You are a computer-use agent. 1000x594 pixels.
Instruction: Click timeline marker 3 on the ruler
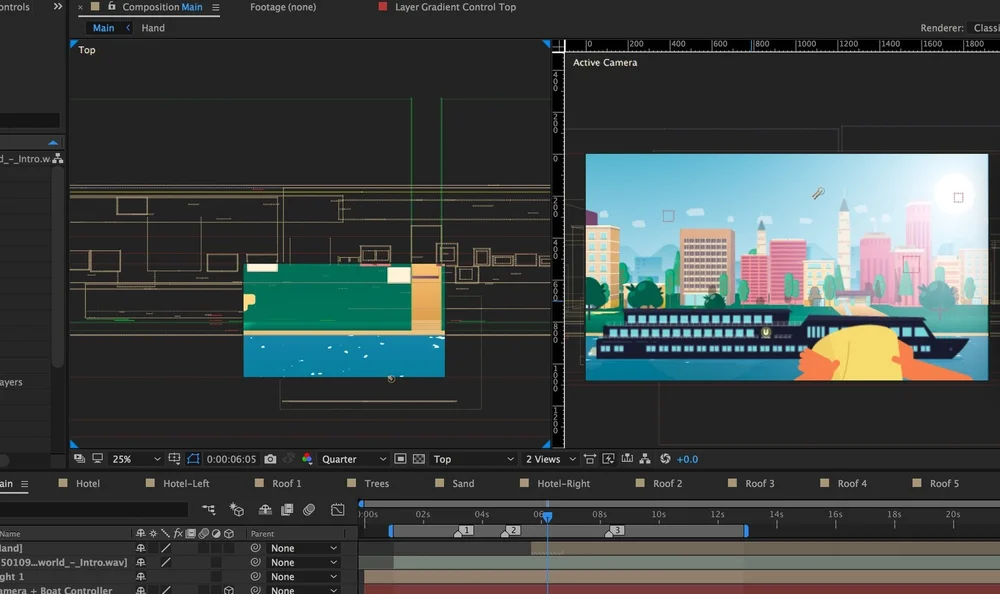[616, 531]
